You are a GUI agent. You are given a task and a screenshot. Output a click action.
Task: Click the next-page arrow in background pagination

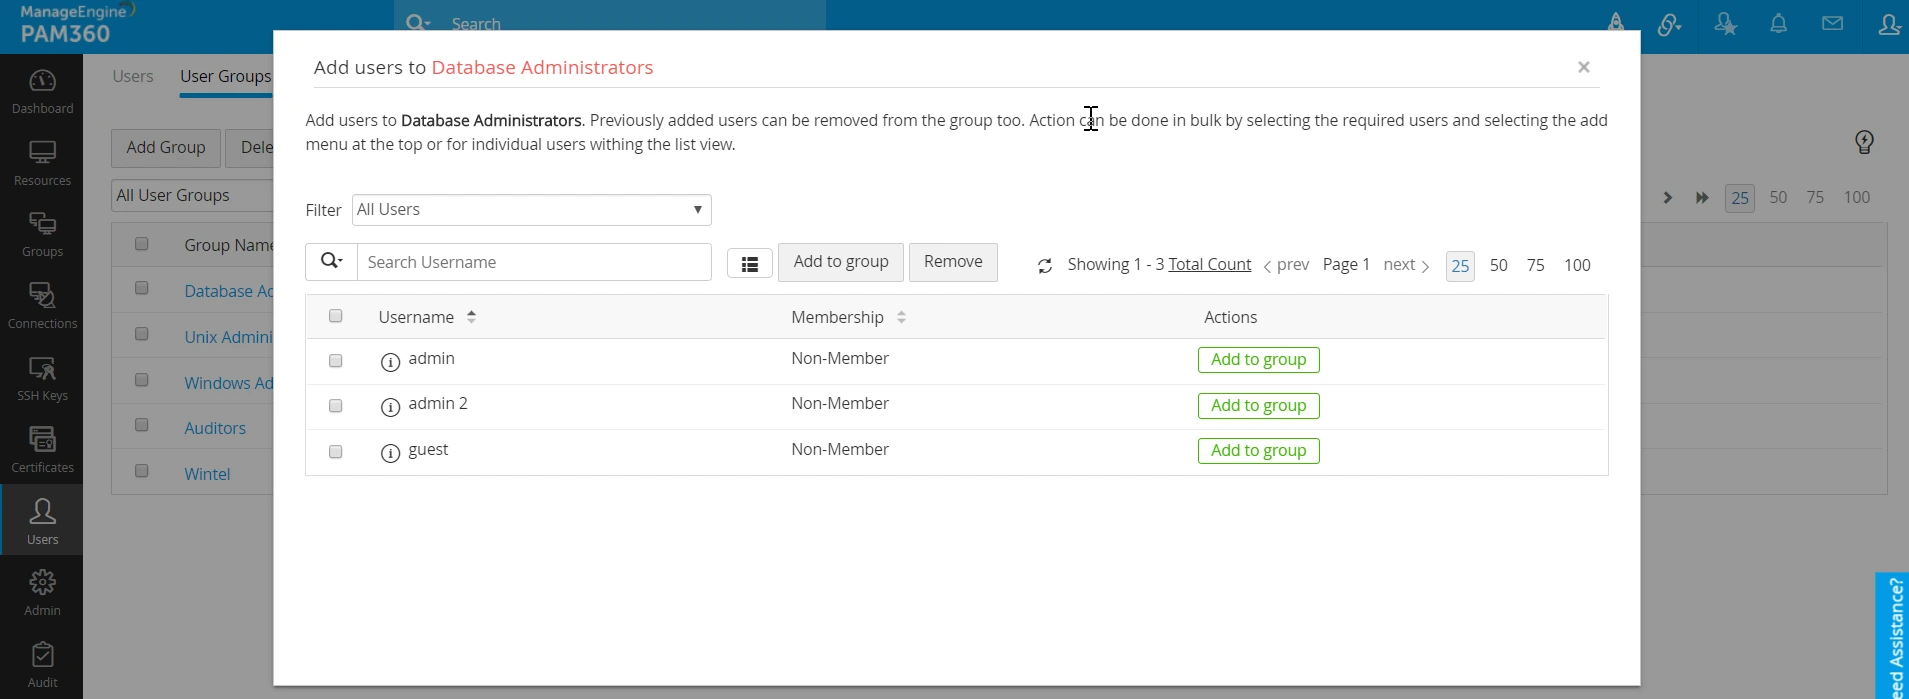[1667, 198]
